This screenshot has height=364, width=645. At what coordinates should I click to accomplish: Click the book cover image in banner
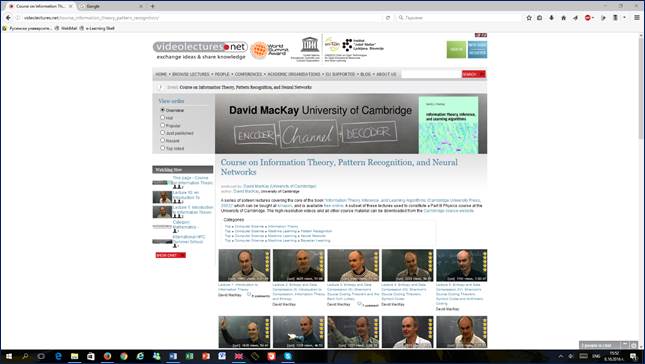(448, 125)
